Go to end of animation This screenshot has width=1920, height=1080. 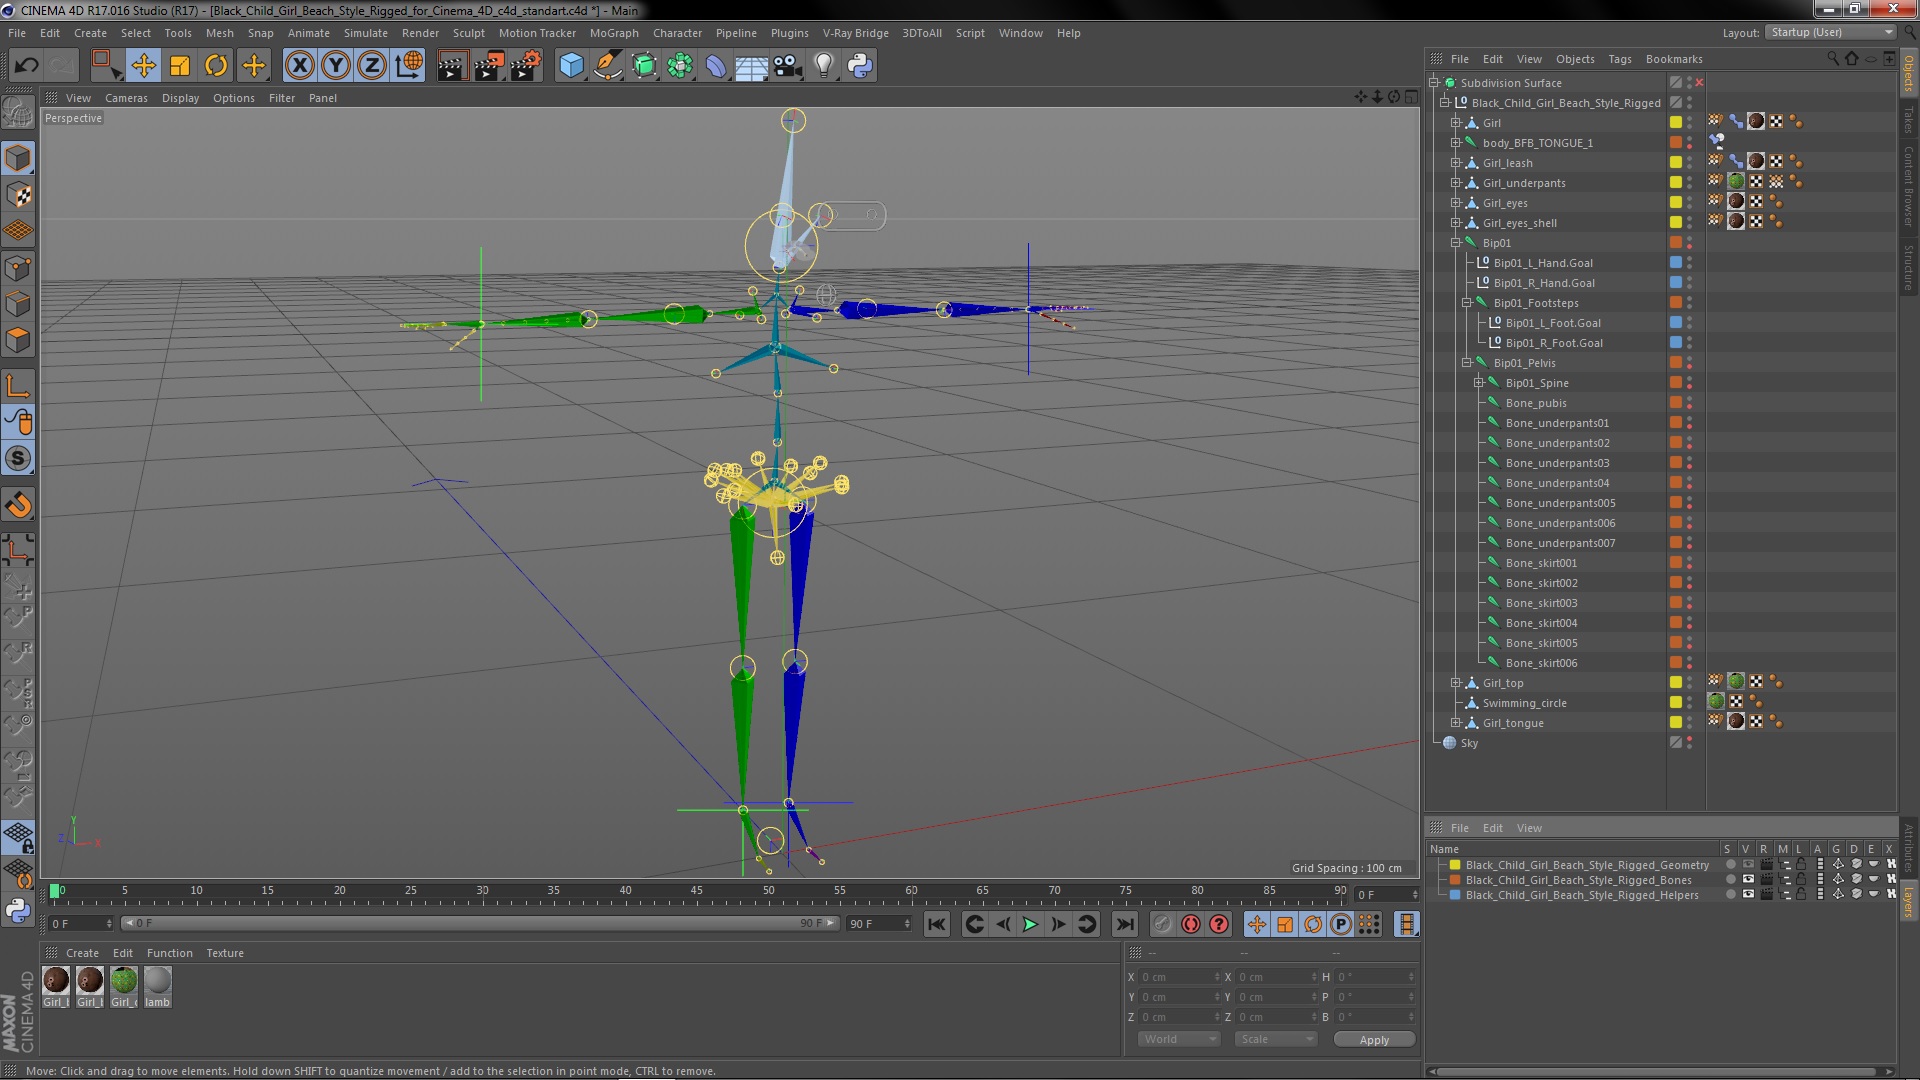tap(1125, 925)
